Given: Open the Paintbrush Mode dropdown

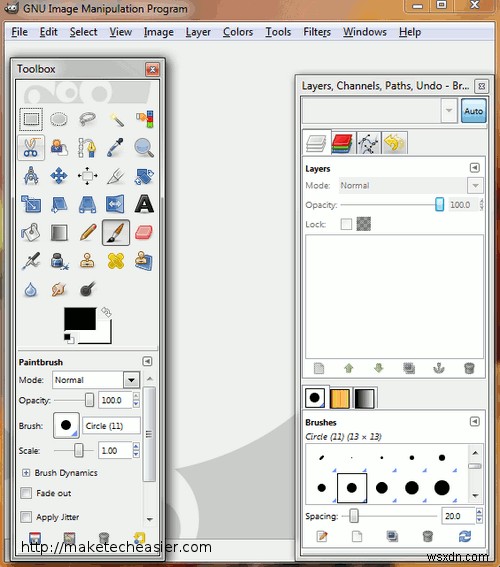Looking at the screenshot, I should pyautogui.click(x=96, y=380).
